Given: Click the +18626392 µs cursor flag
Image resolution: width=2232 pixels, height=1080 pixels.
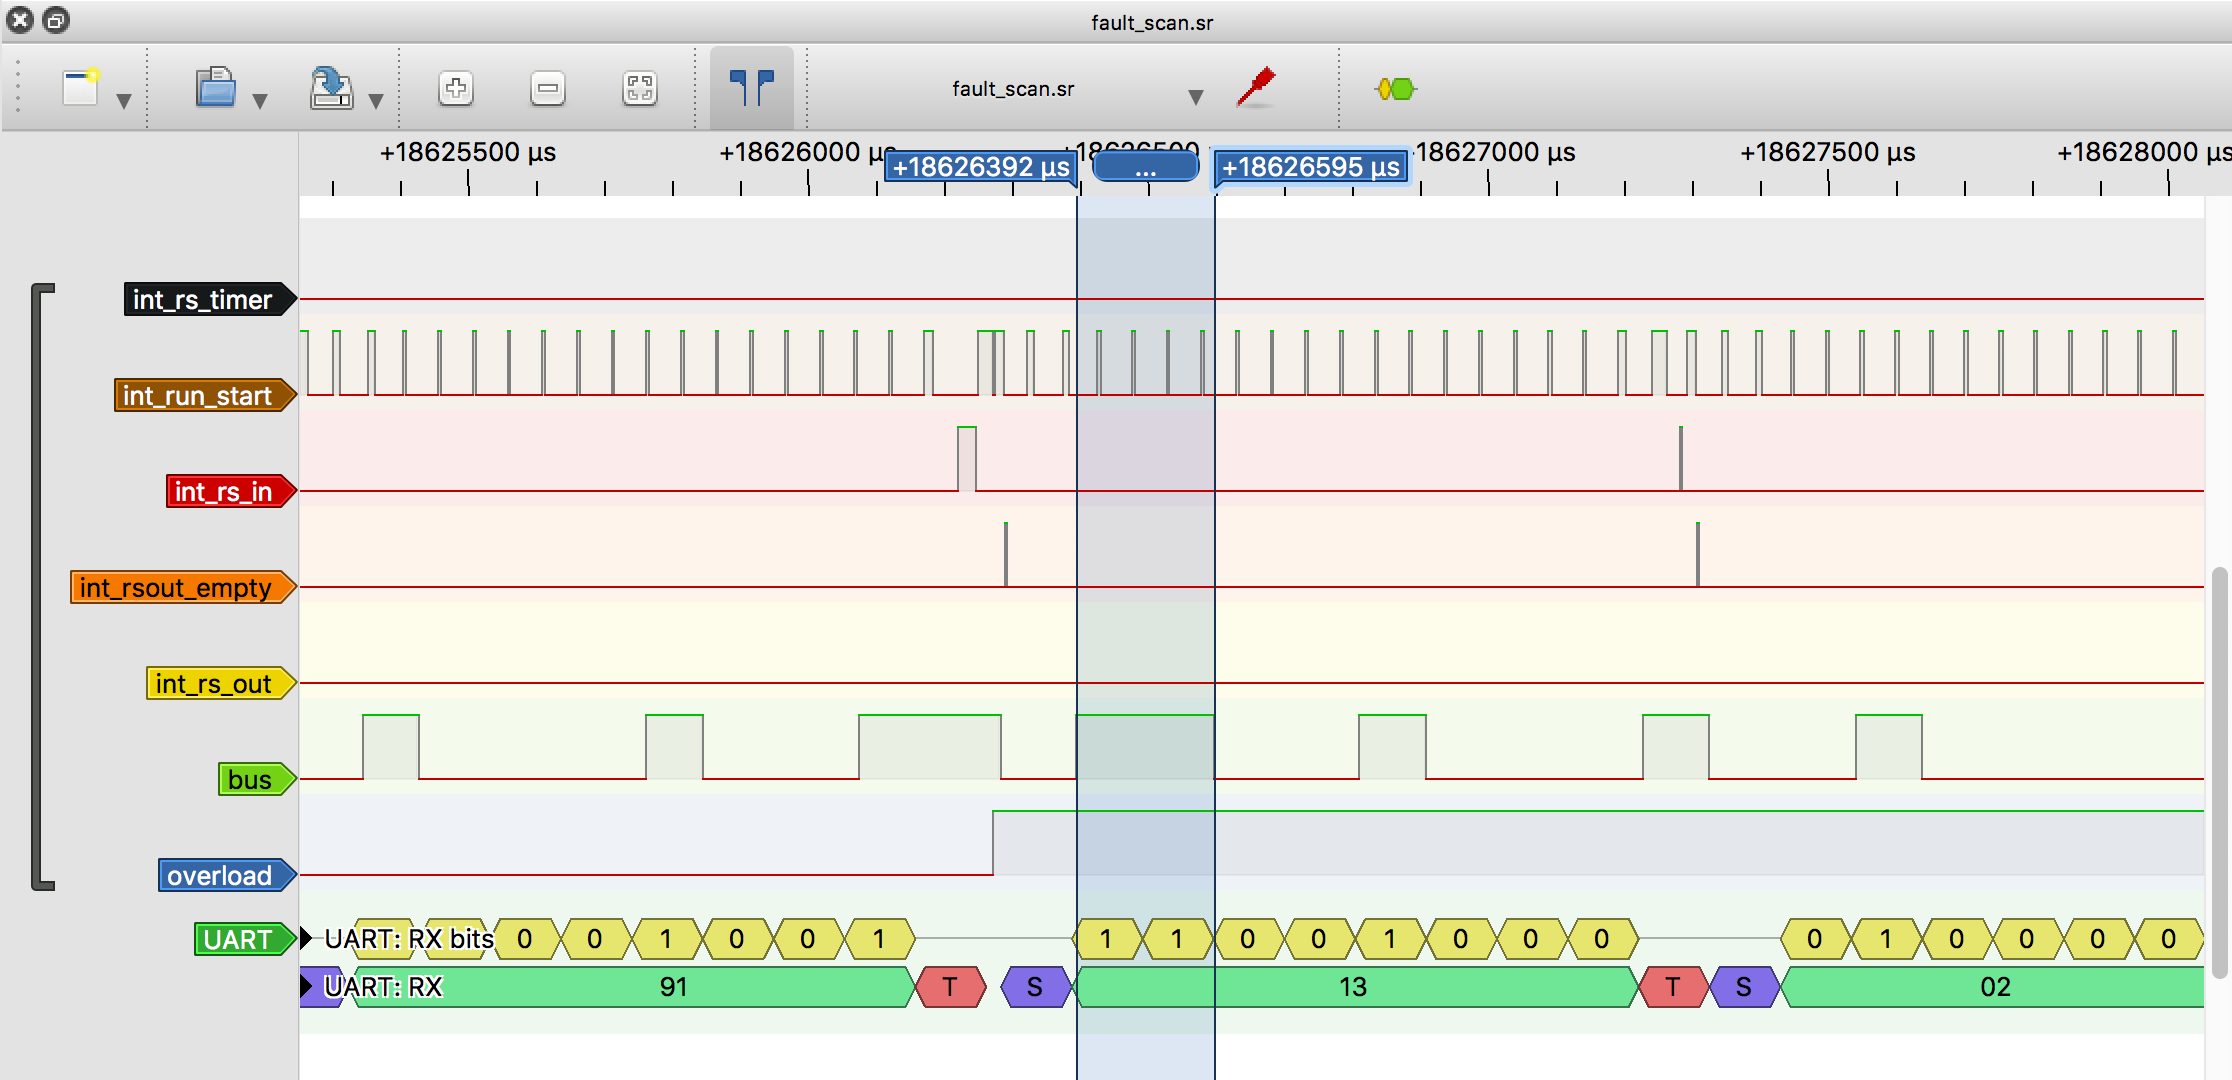Looking at the screenshot, I should pos(980,167).
